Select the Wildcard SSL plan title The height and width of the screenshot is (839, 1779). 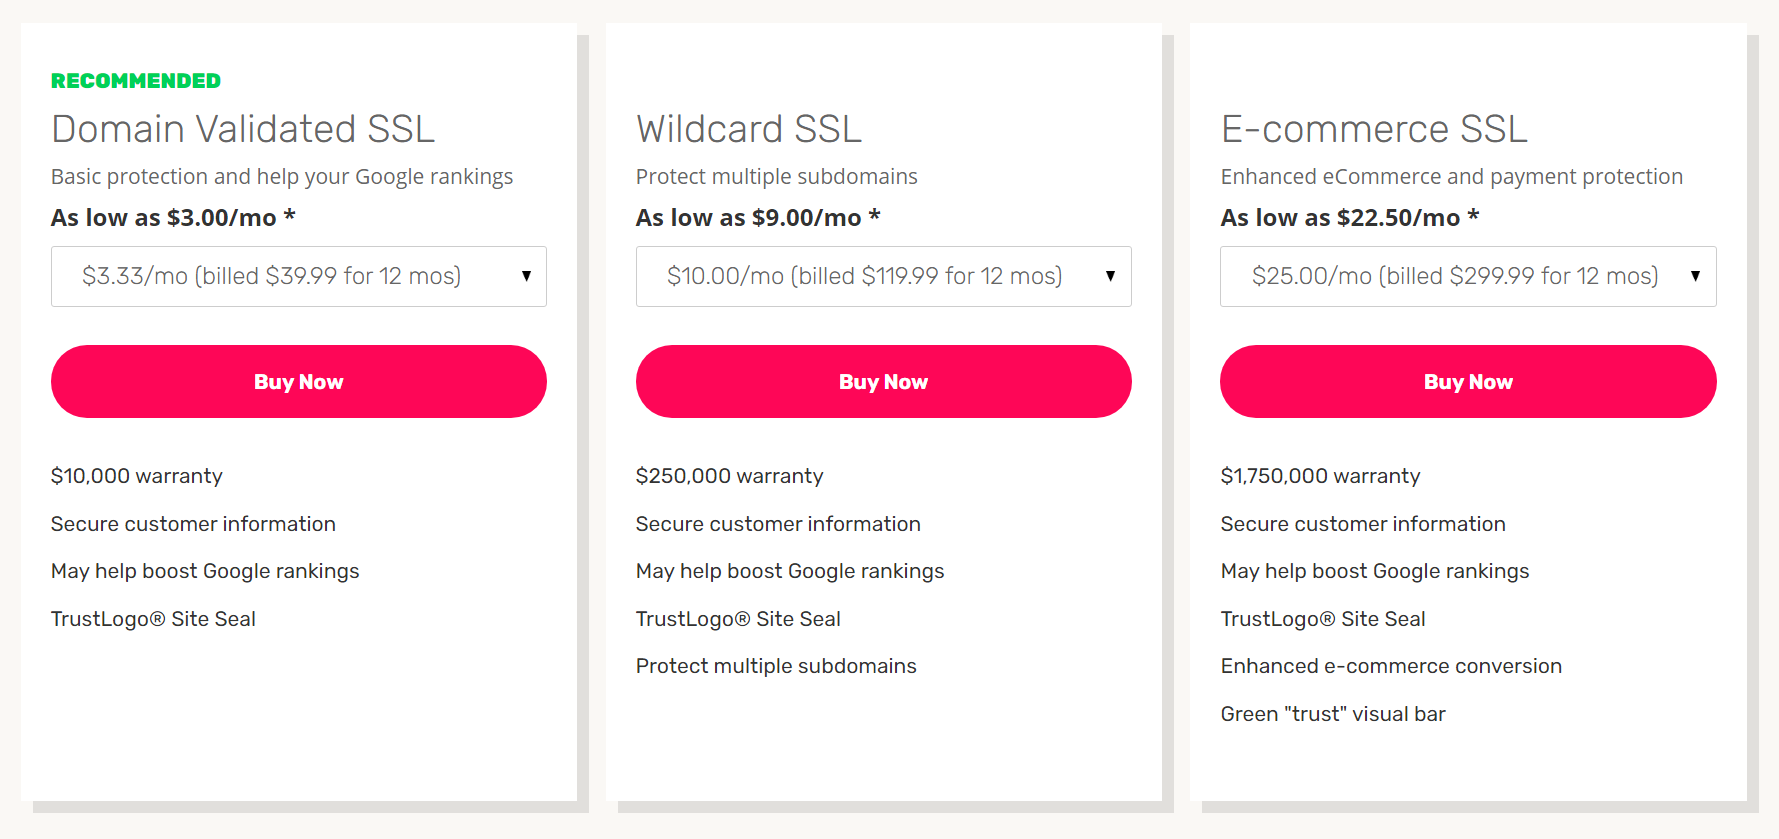pos(748,128)
